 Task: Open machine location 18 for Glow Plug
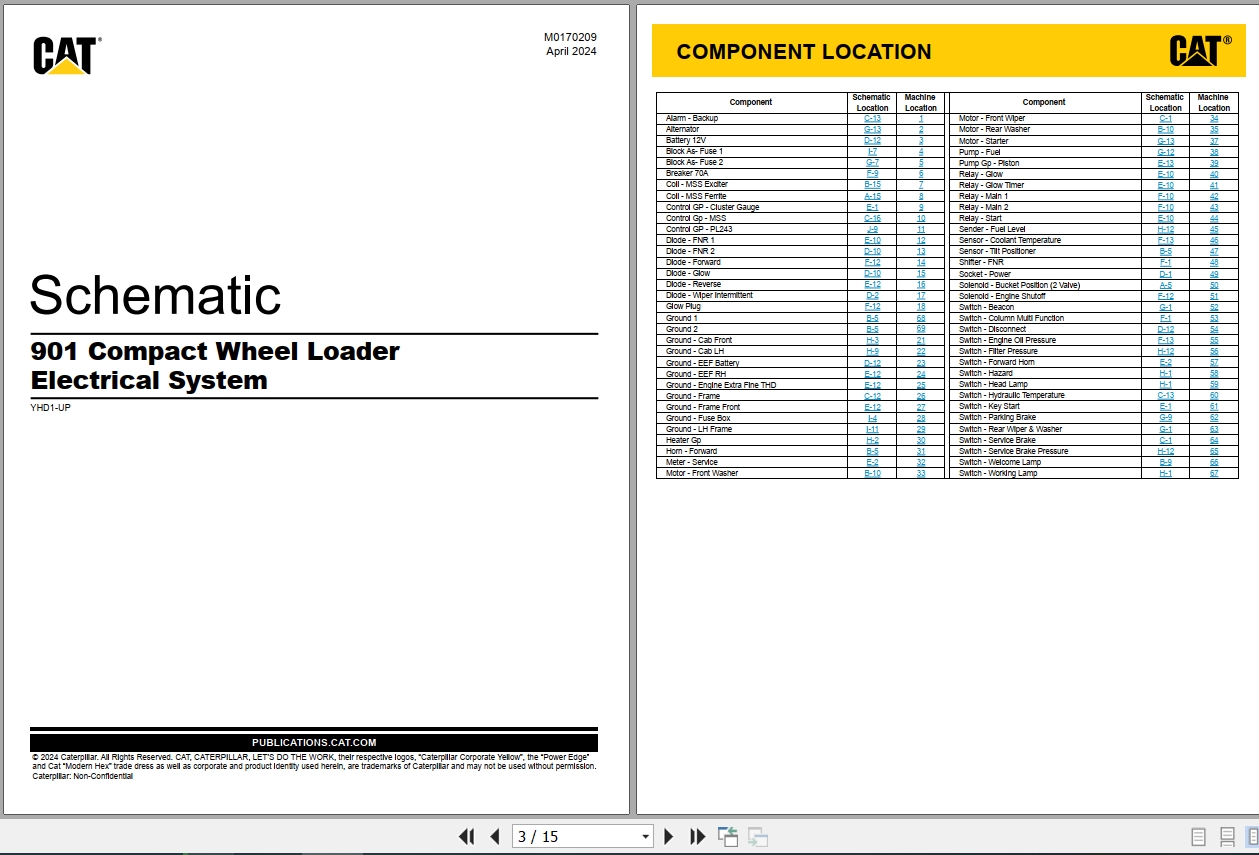921,307
